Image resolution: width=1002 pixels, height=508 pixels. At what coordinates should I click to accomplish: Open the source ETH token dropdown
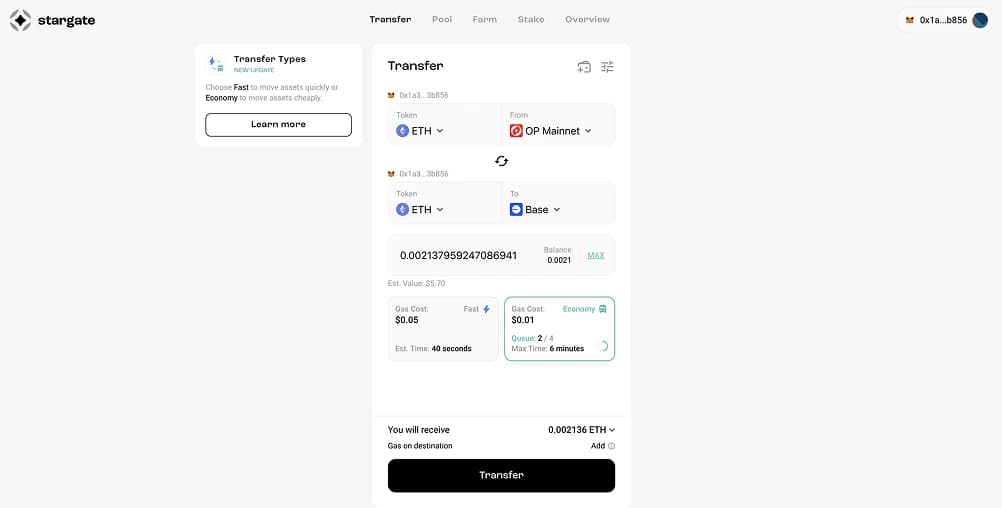point(420,131)
